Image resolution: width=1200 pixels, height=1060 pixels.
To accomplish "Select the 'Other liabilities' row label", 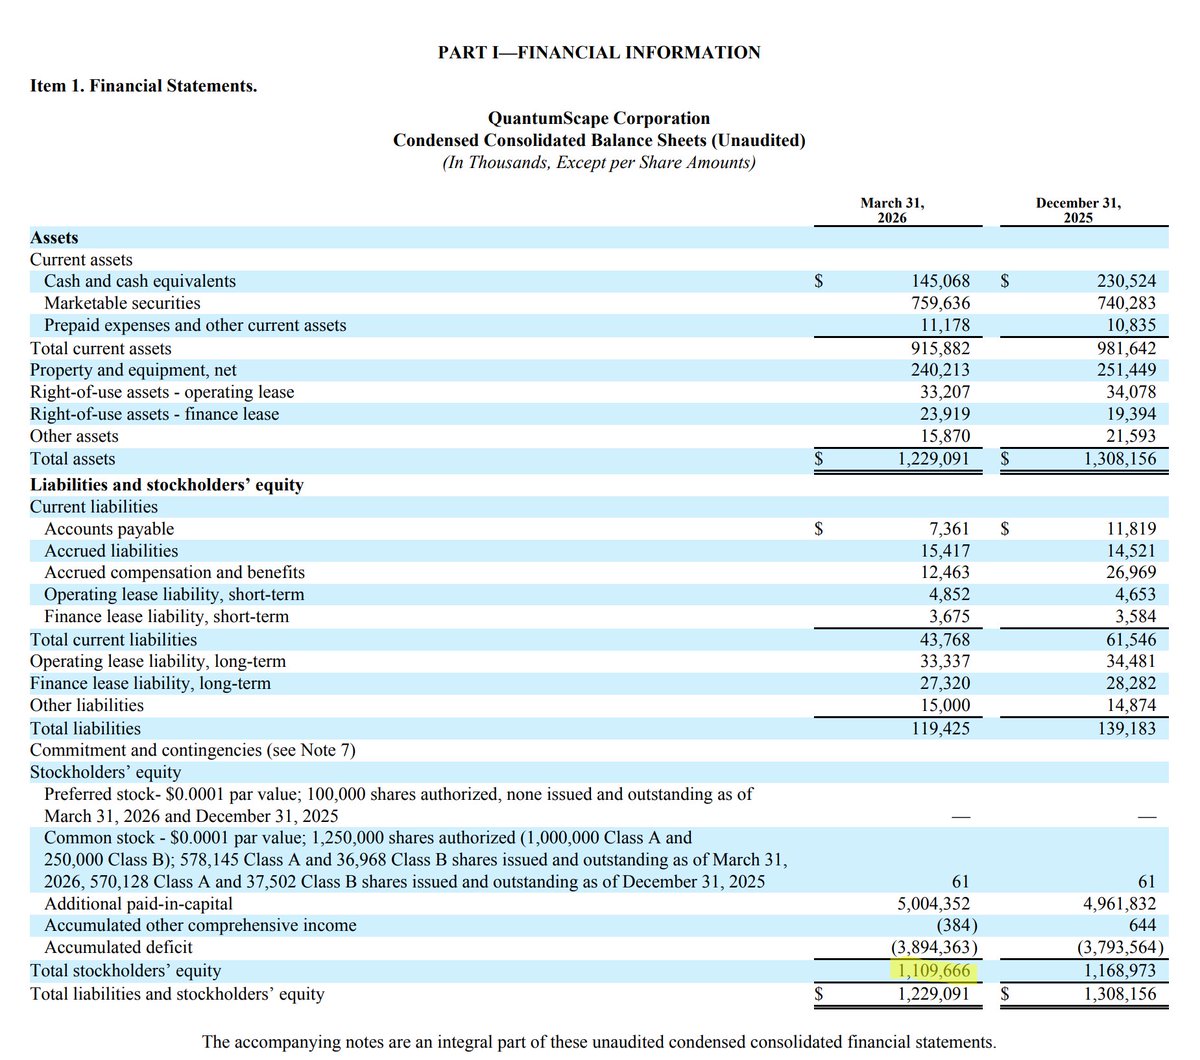I will coord(87,705).
